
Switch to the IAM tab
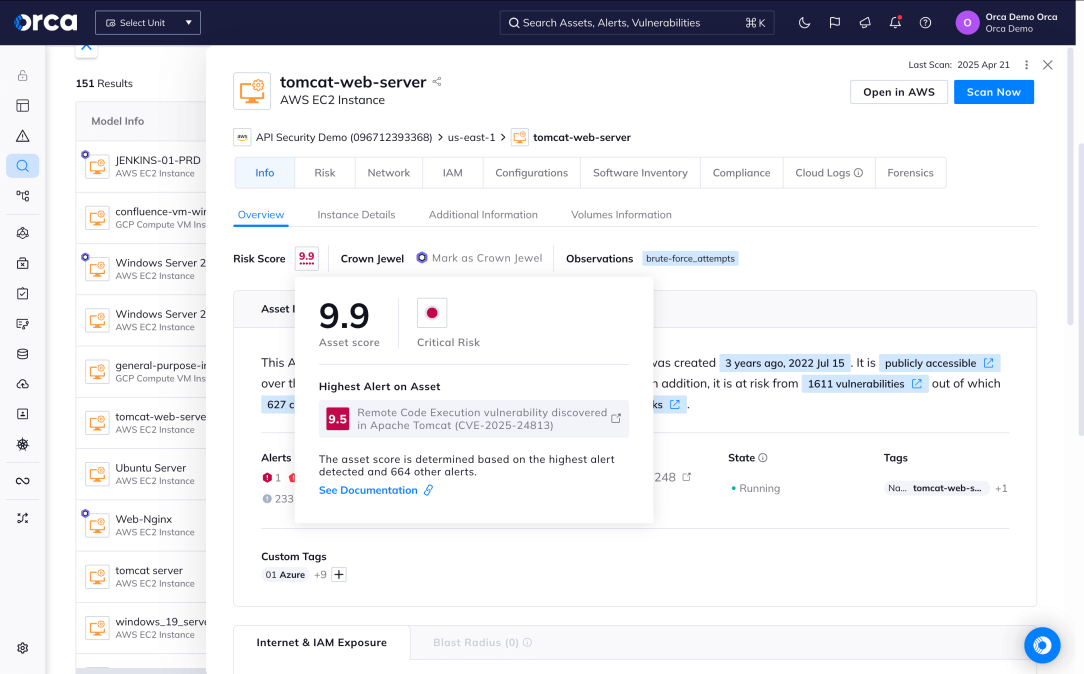pyautogui.click(x=453, y=173)
